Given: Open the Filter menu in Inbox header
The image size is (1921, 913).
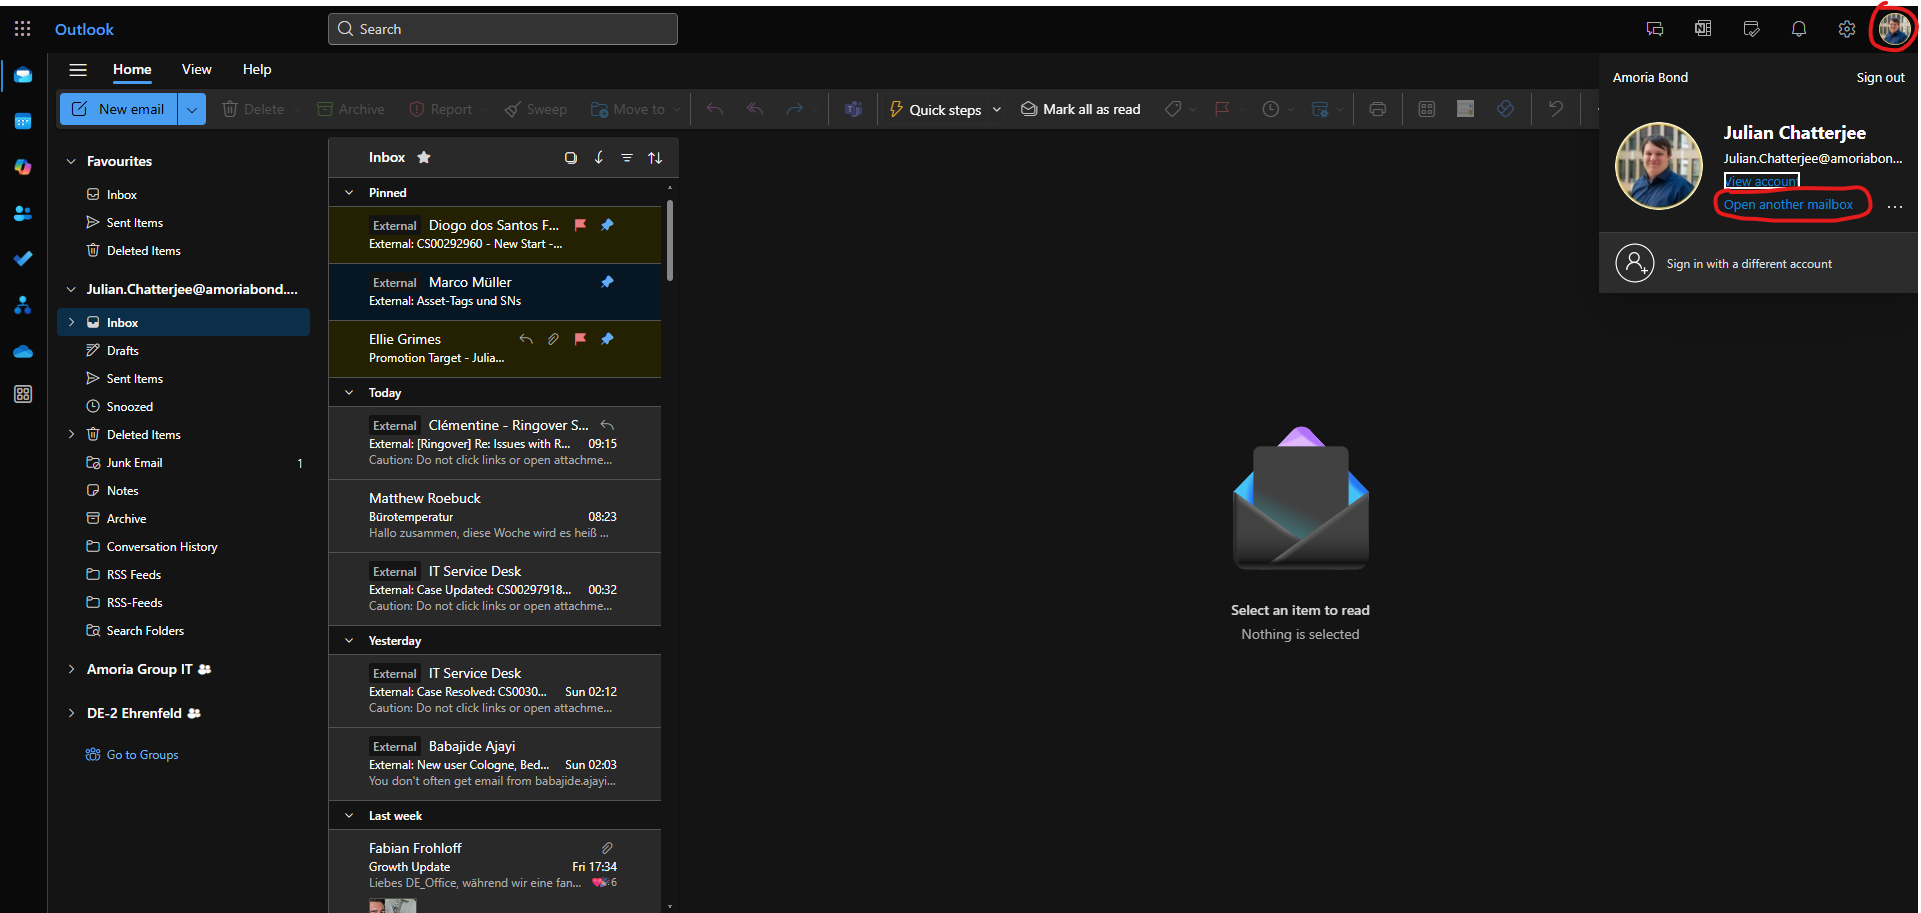Looking at the screenshot, I should [627, 157].
